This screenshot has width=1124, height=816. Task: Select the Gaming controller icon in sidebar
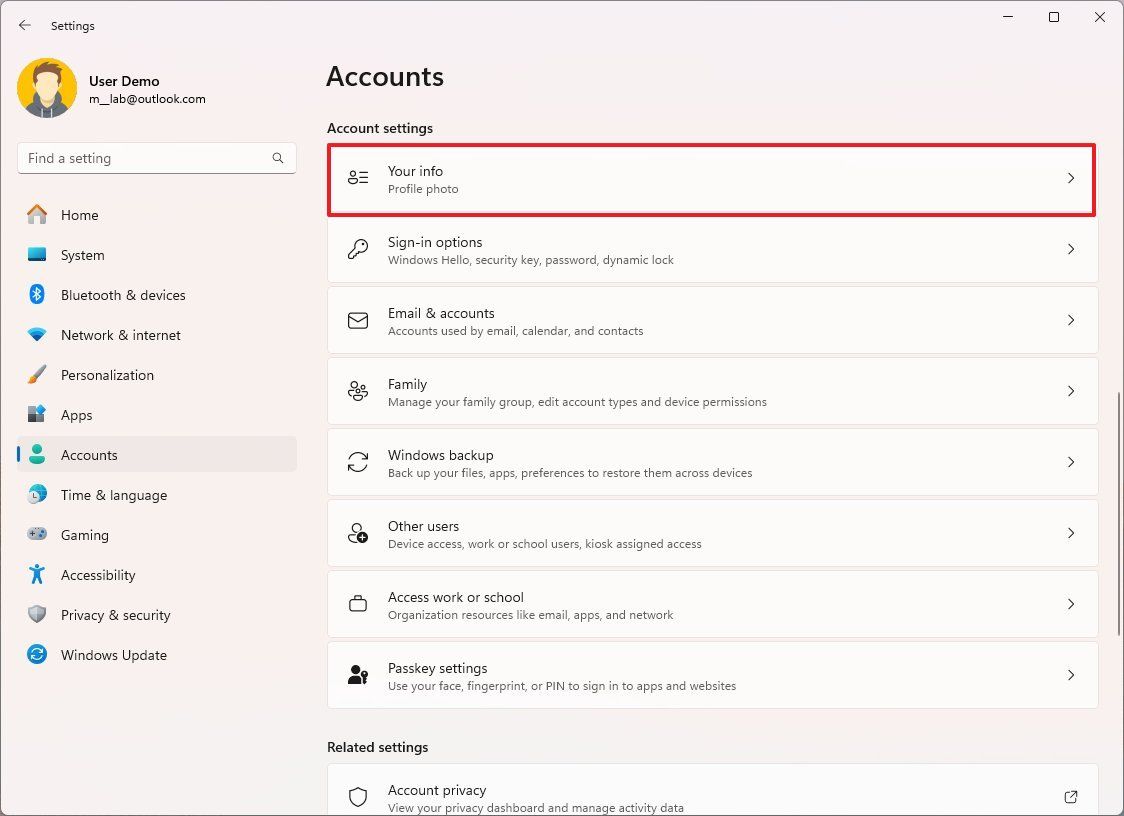37,535
